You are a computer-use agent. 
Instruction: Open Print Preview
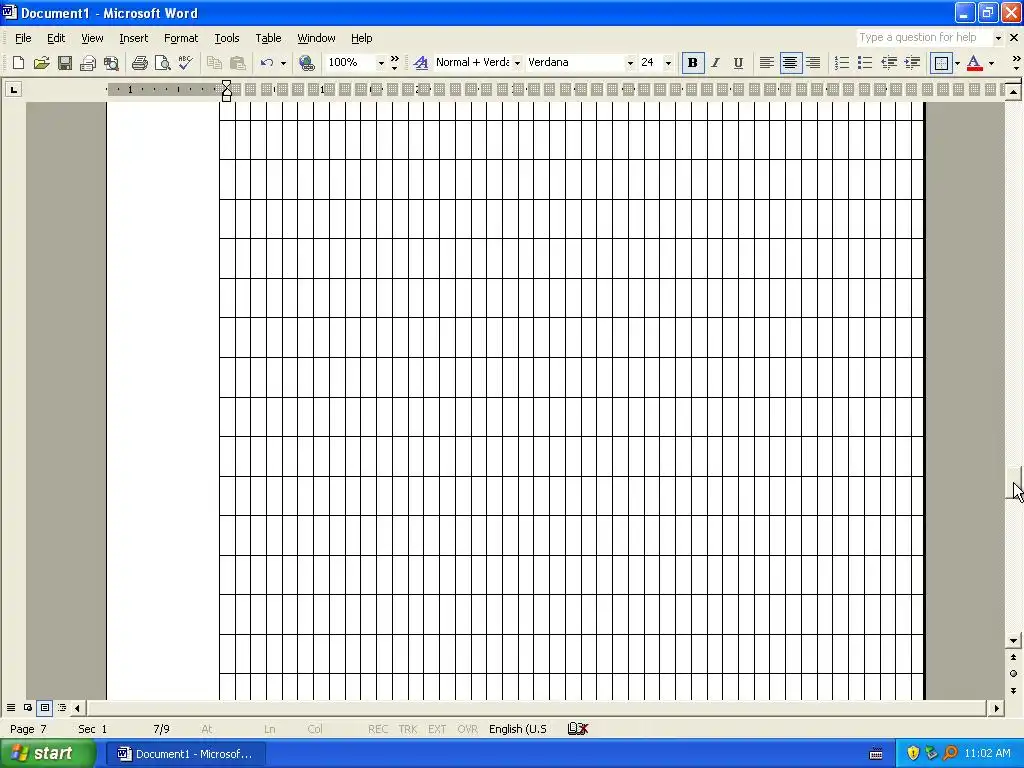click(x=162, y=63)
